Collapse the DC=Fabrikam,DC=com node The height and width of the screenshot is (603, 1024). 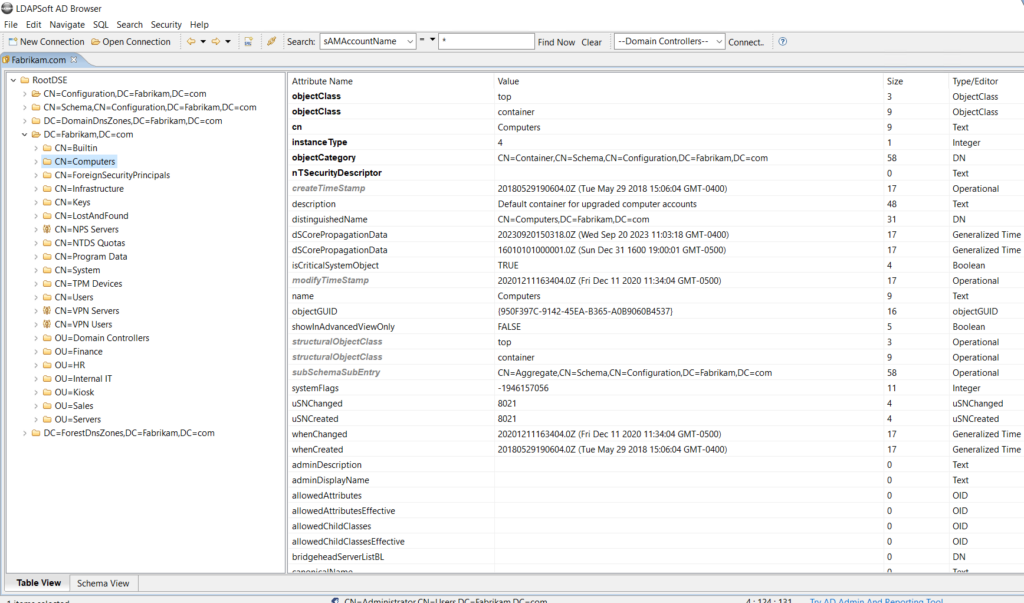25,135
